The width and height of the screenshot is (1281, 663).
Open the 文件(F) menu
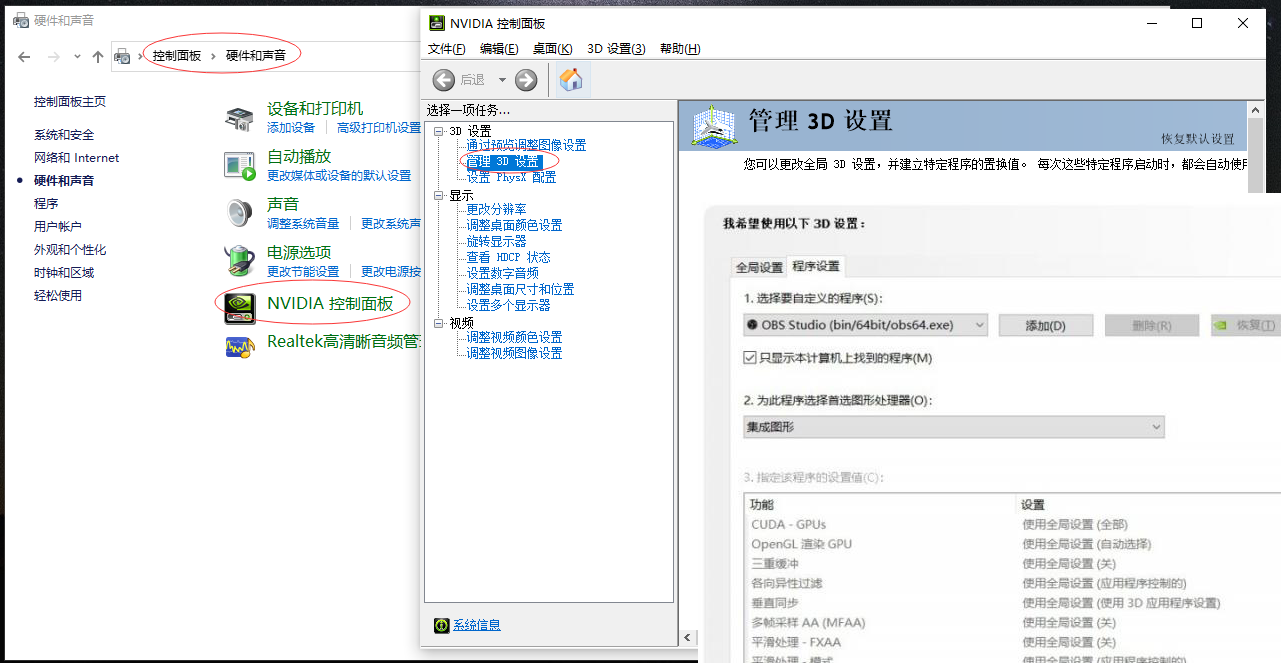447,48
